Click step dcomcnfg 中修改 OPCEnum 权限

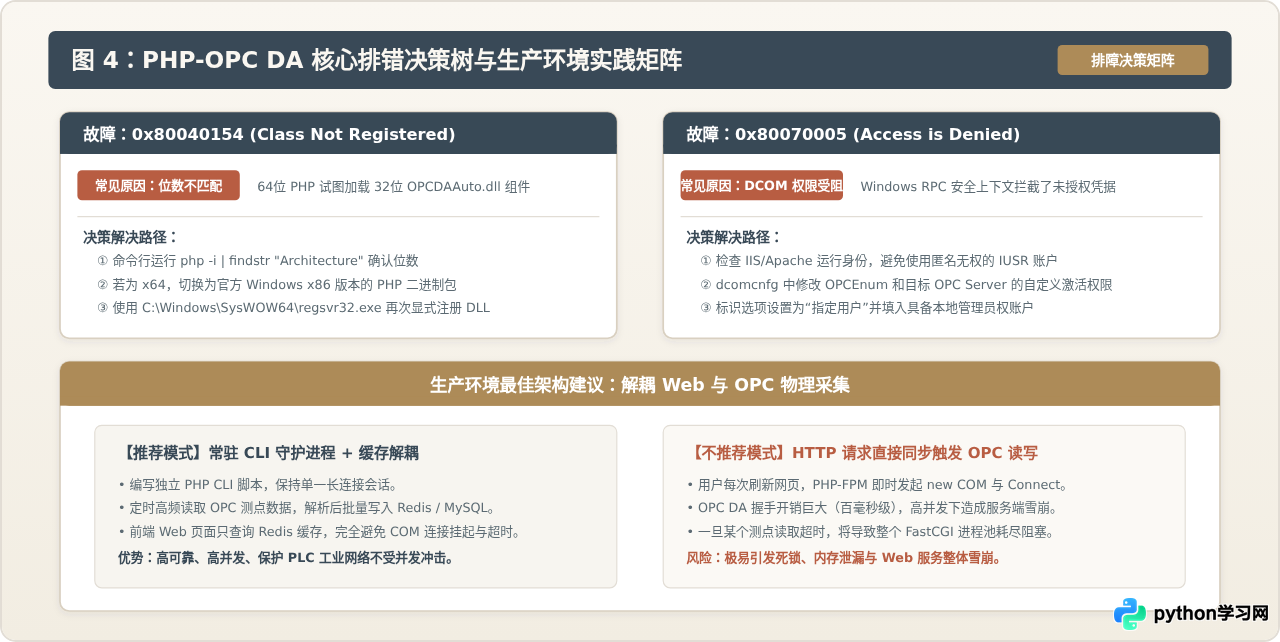click(x=906, y=284)
